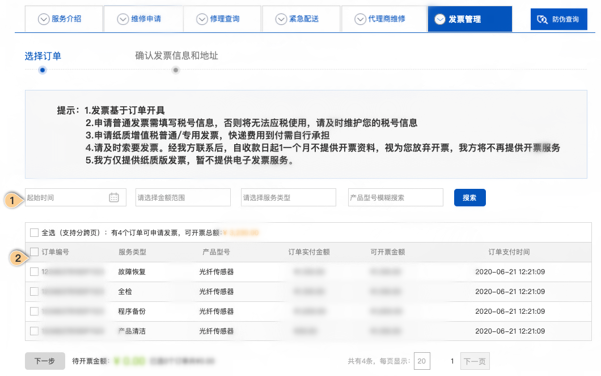The width and height of the screenshot is (601, 376).
Task: Click the 故障恢复 service type cell
Action: (132, 272)
